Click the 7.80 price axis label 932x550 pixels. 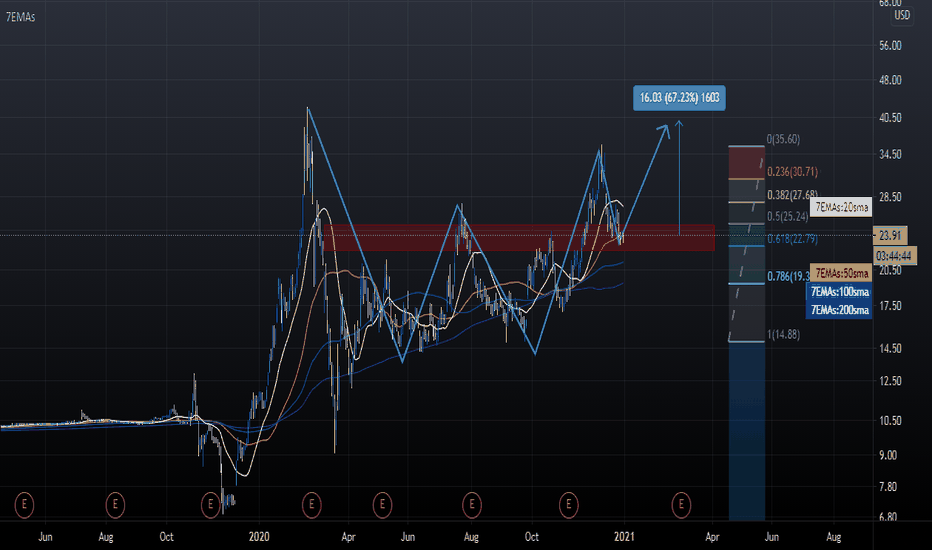pyautogui.click(x=888, y=487)
